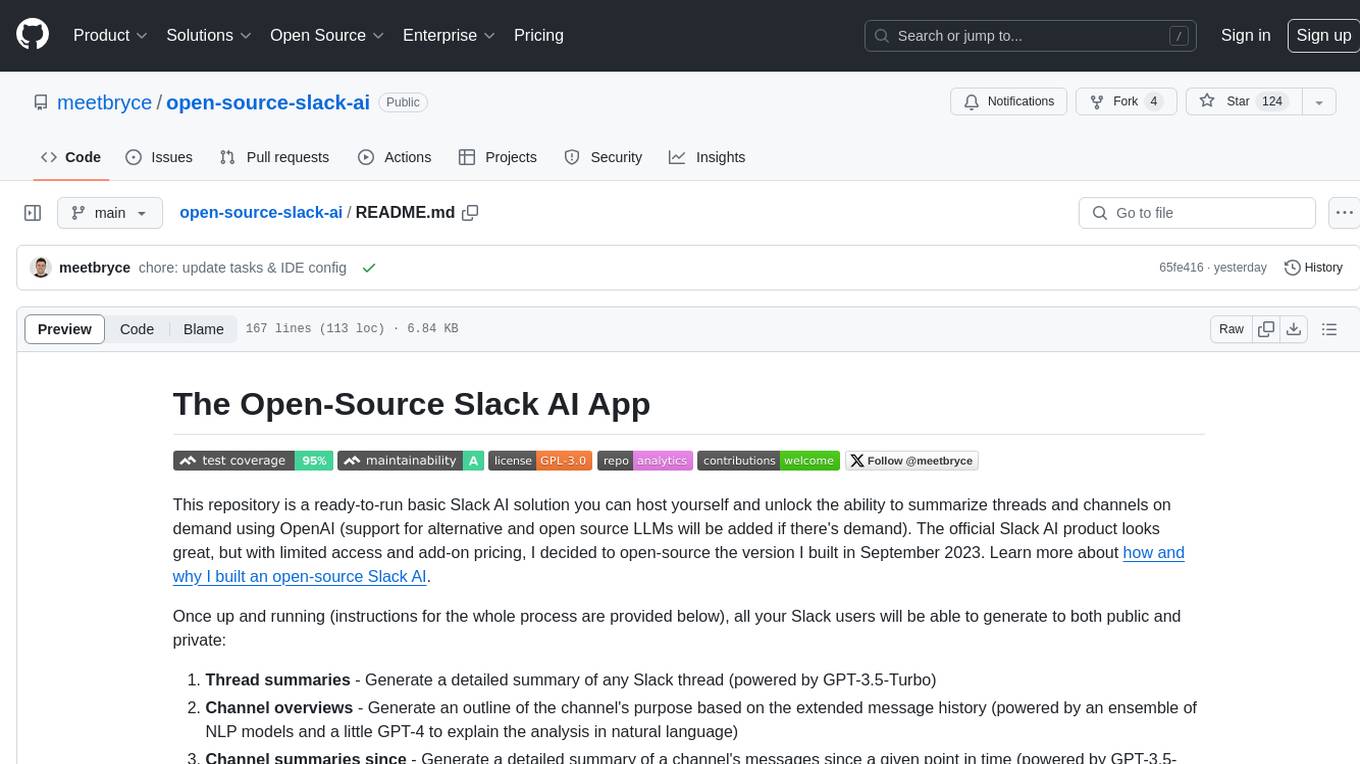Open the Pricing page
The image size is (1360, 764).
[x=539, y=35]
